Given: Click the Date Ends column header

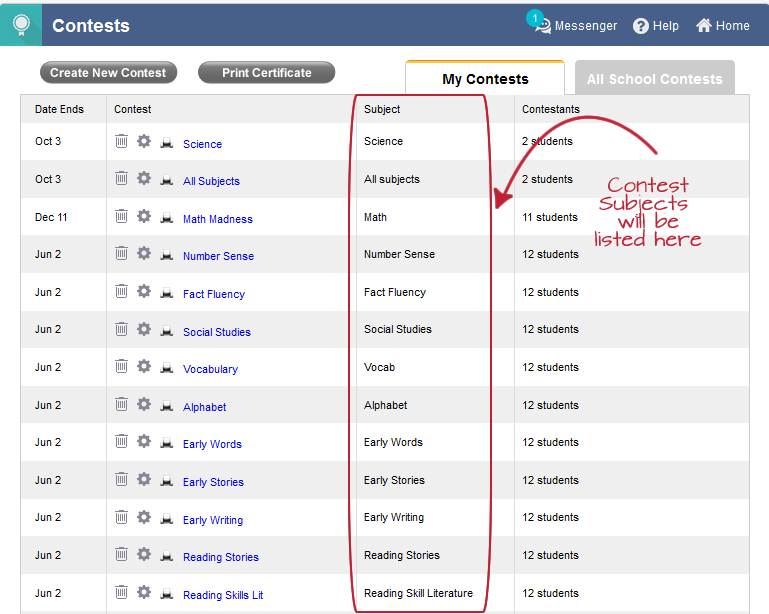Looking at the screenshot, I should (59, 109).
